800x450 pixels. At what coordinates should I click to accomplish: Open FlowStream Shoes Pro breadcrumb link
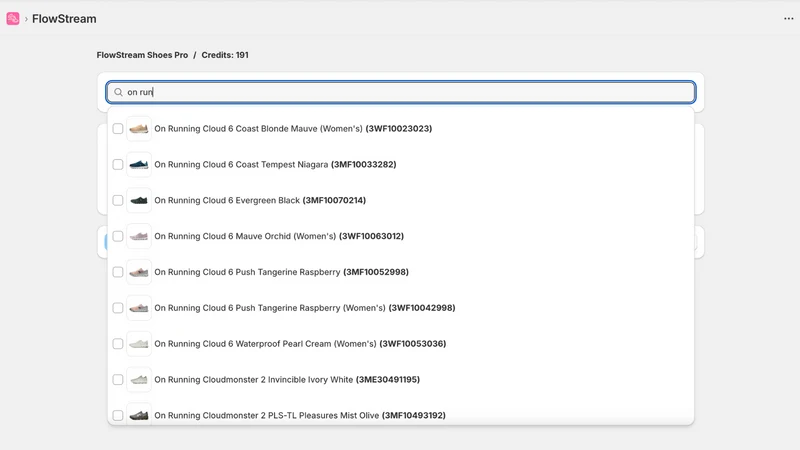(142, 55)
